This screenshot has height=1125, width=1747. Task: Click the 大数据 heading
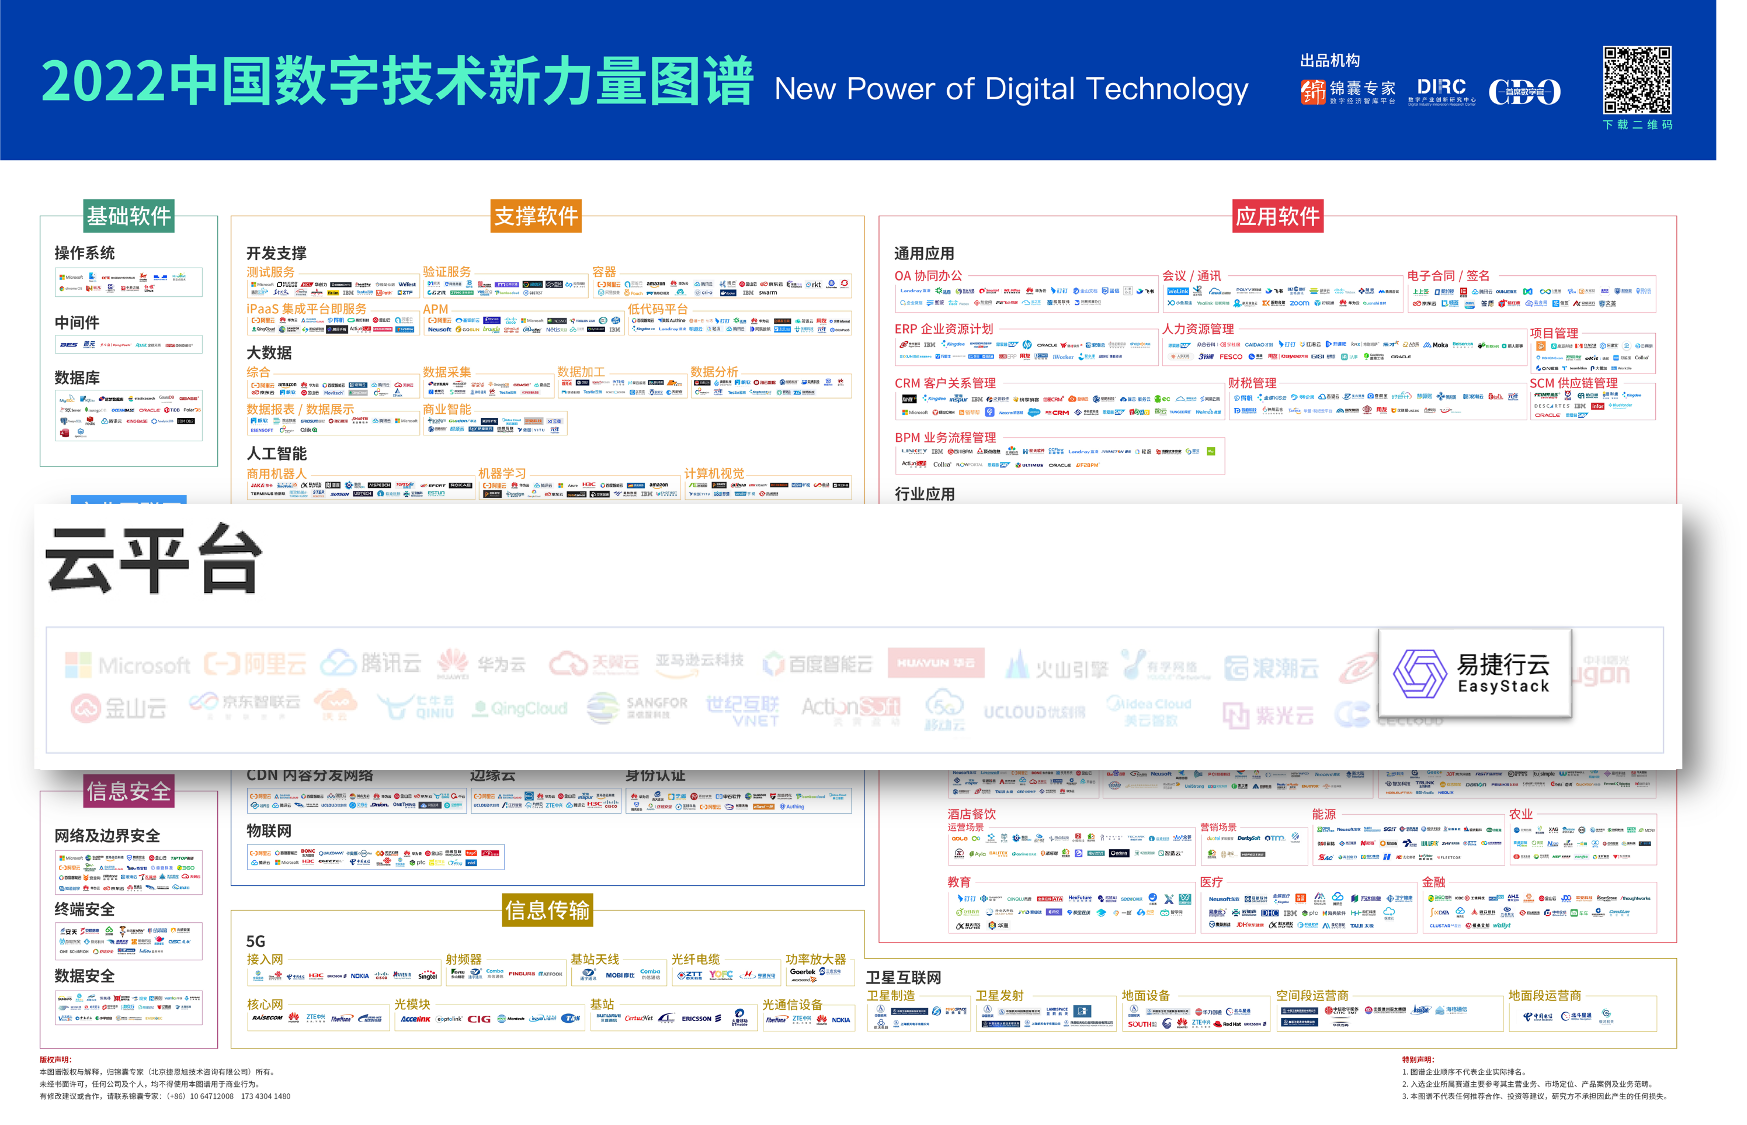(269, 352)
